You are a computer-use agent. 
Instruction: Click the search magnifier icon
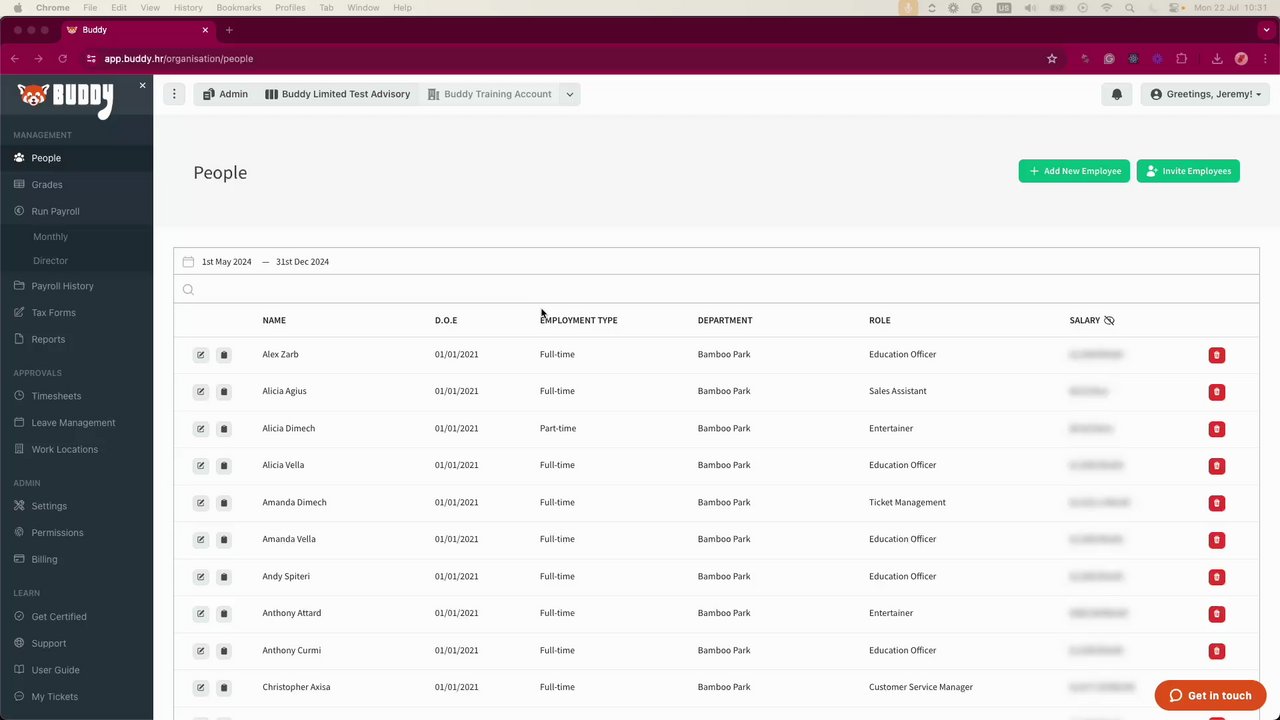tap(188, 290)
